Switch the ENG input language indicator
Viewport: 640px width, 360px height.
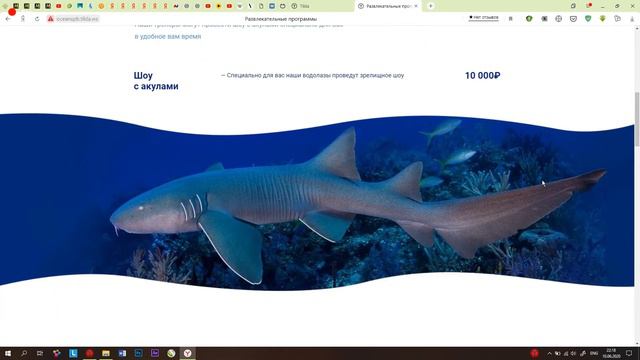click(x=594, y=353)
